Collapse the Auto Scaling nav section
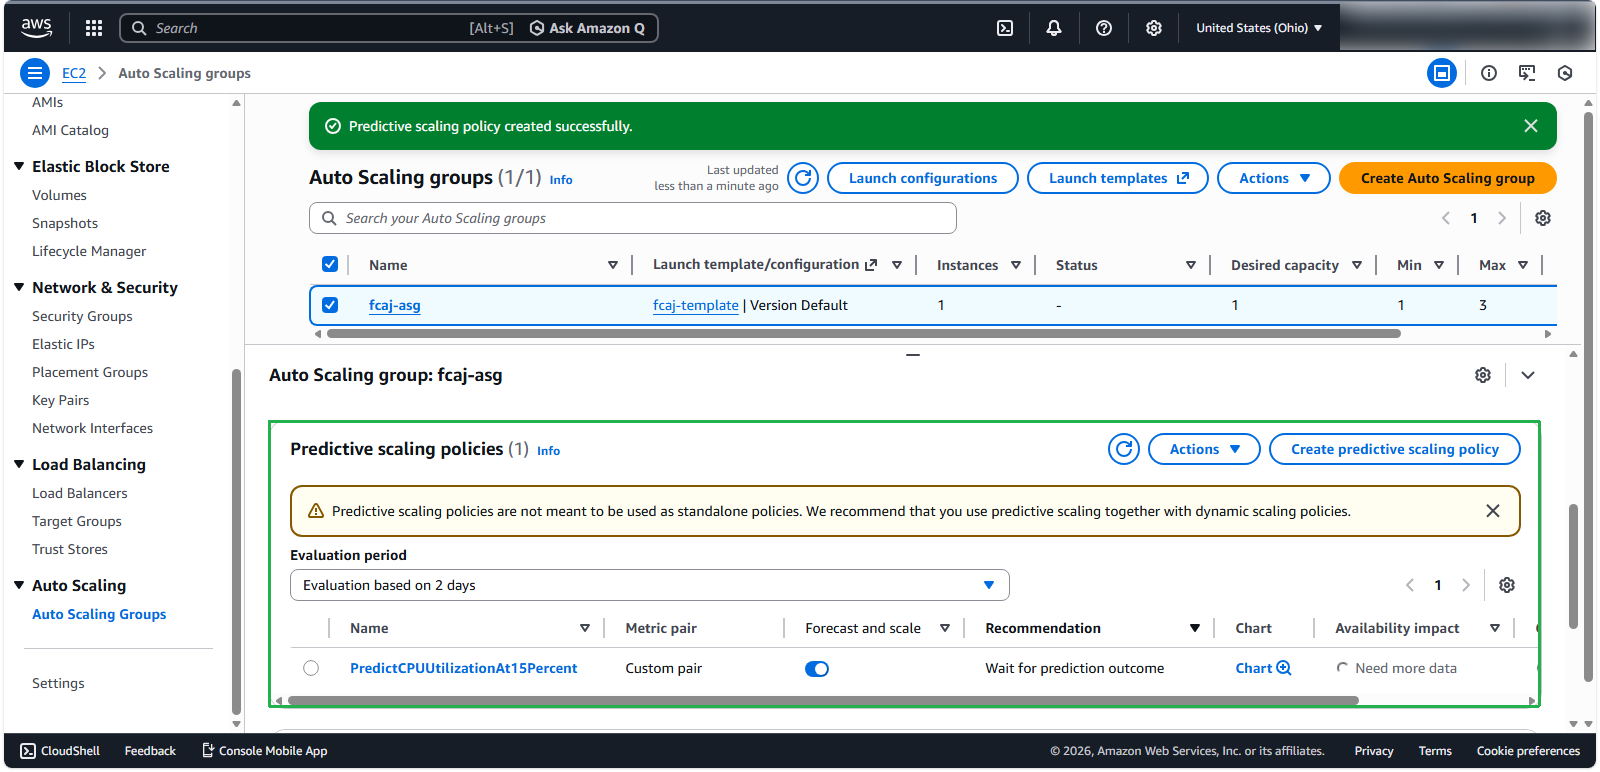This screenshot has height=772, width=1600. point(19,585)
